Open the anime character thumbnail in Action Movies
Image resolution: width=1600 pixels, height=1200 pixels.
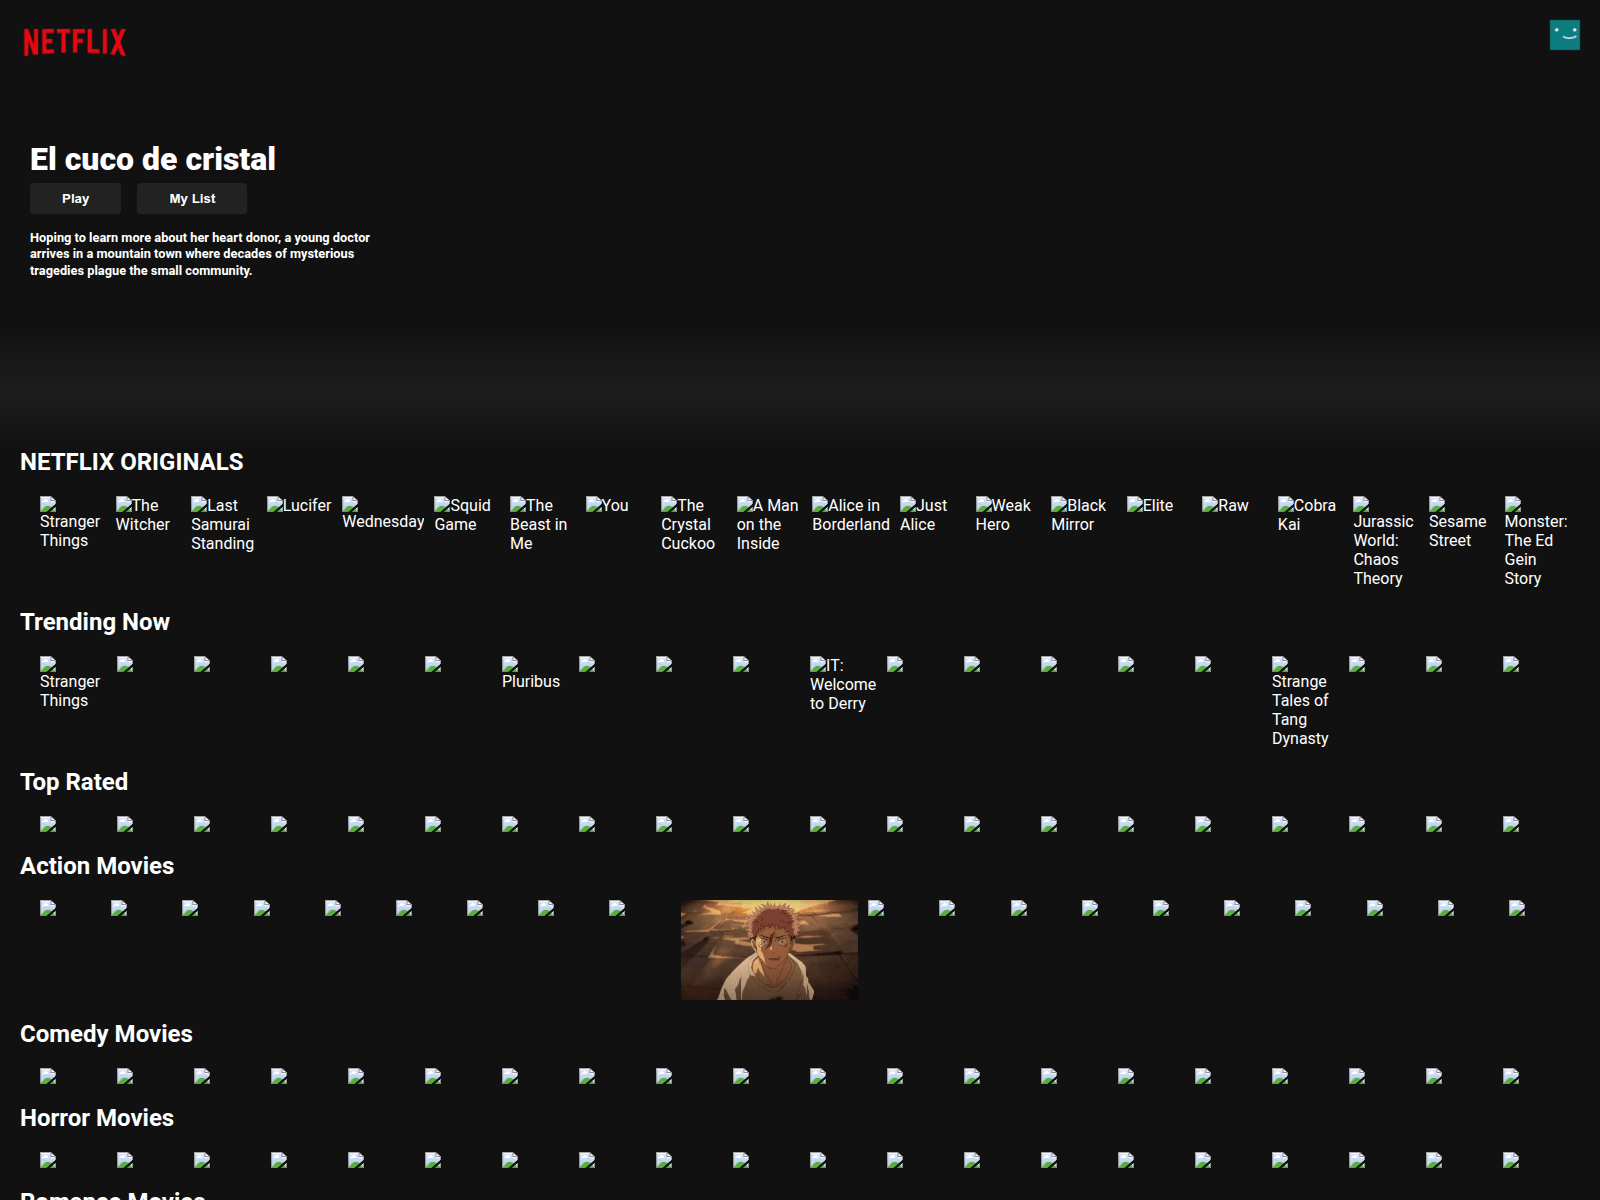769,950
